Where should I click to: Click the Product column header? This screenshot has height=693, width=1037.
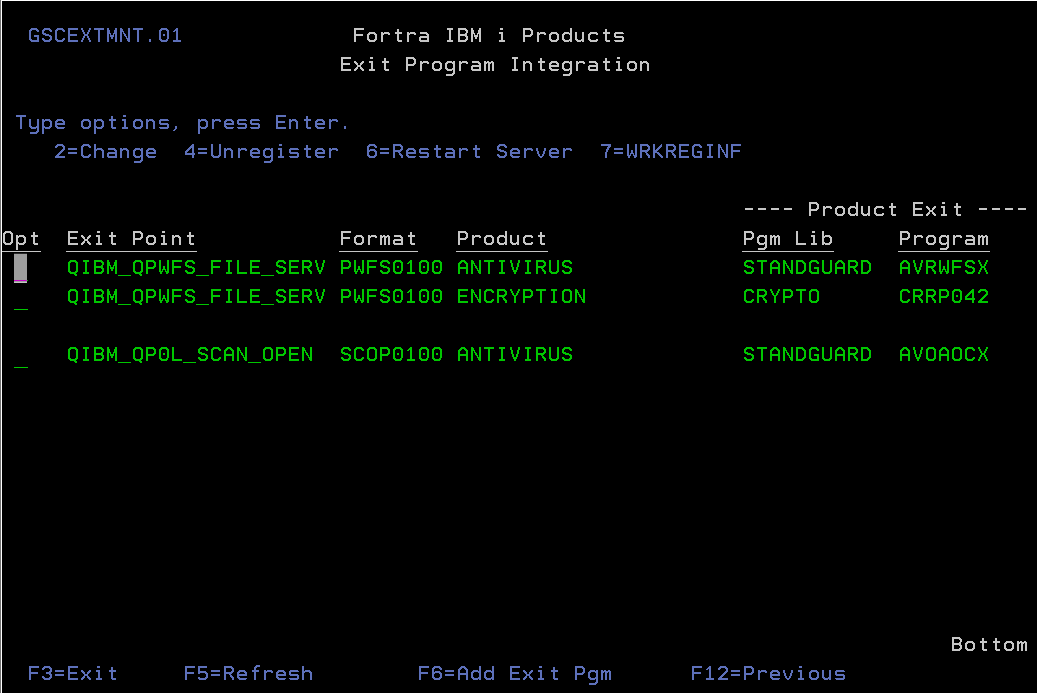pos(501,238)
